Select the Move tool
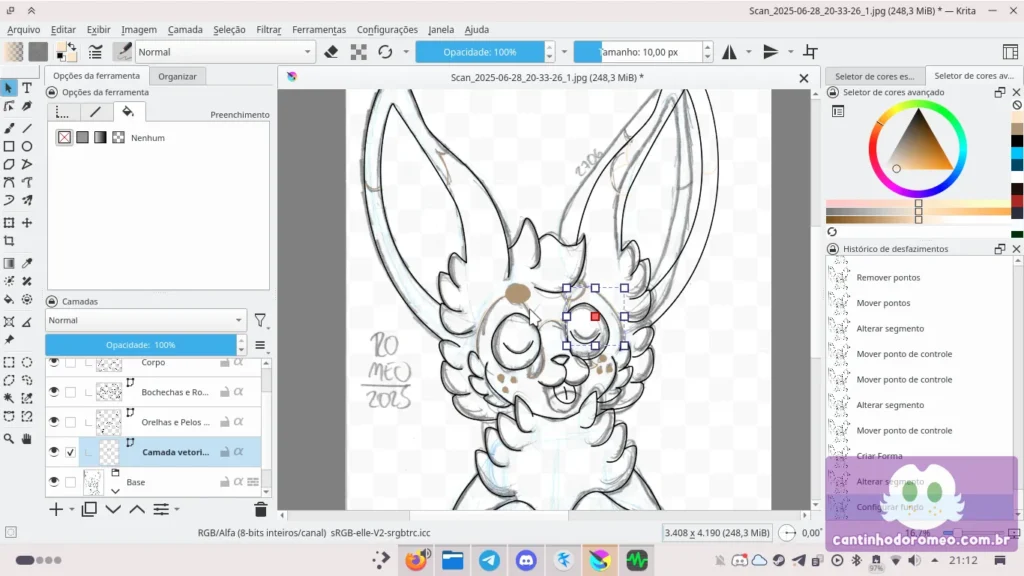1024x576 pixels. [27, 223]
